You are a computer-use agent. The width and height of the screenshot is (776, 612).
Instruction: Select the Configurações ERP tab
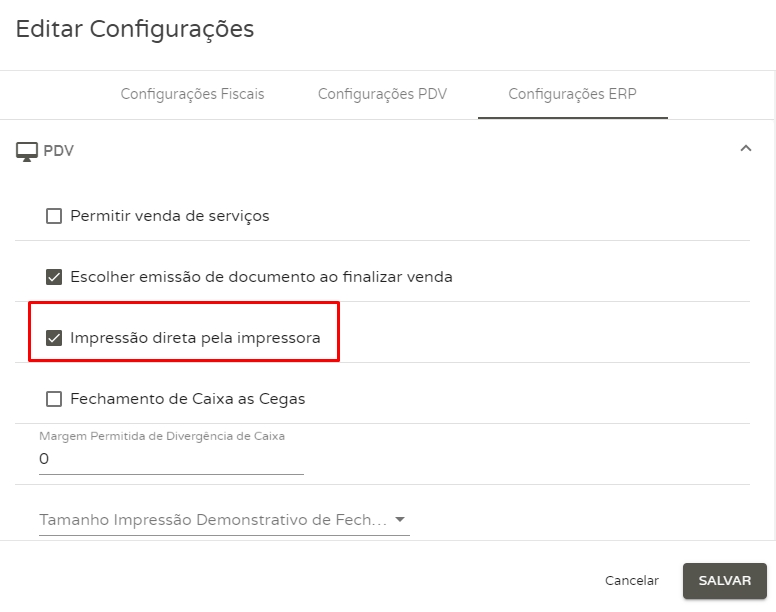[572, 95]
